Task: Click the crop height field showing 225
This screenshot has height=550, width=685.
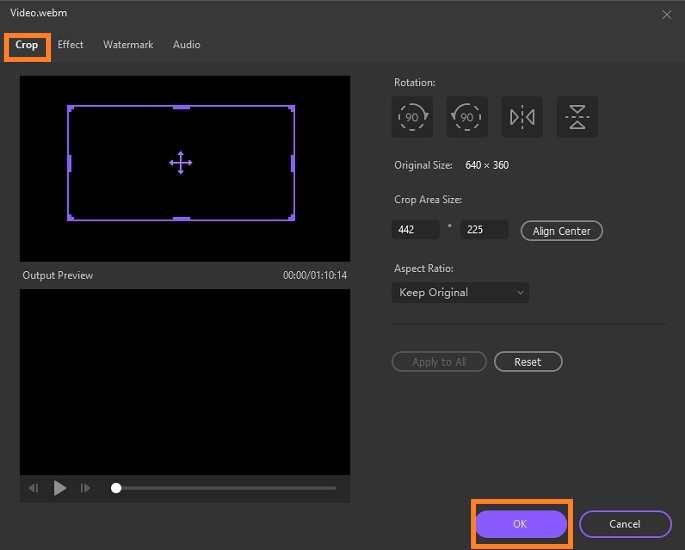Action: tap(484, 229)
